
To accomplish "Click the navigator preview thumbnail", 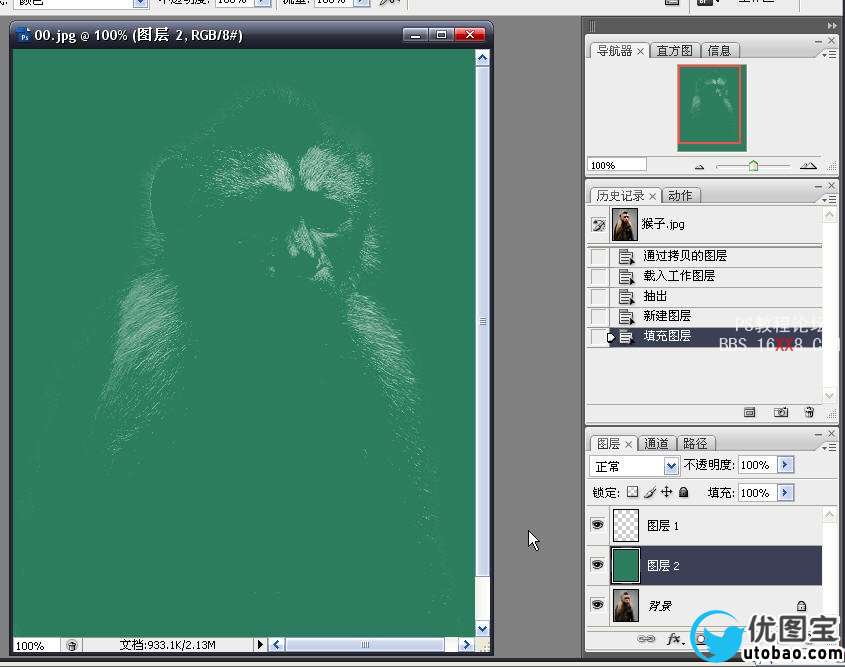I will coord(711,108).
